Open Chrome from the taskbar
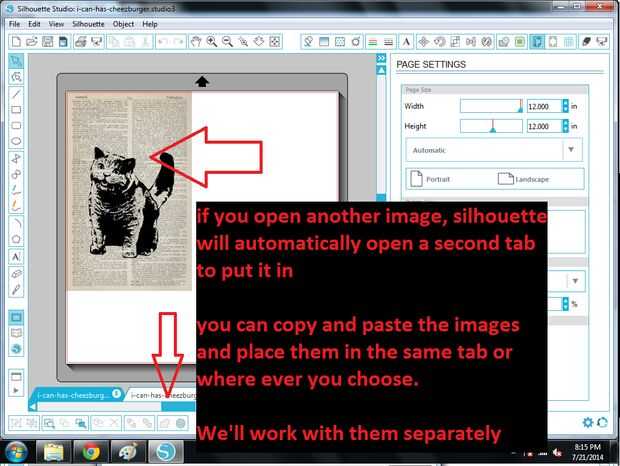Screen dimensions: 620x466 pos(91,452)
